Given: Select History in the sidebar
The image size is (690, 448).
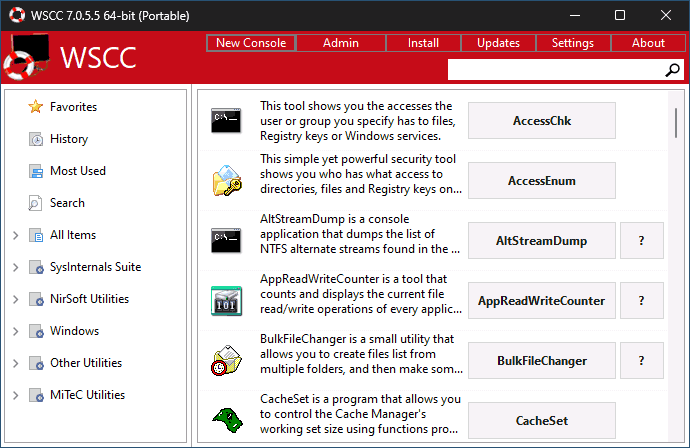Looking at the screenshot, I should click(x=69, y=139).
